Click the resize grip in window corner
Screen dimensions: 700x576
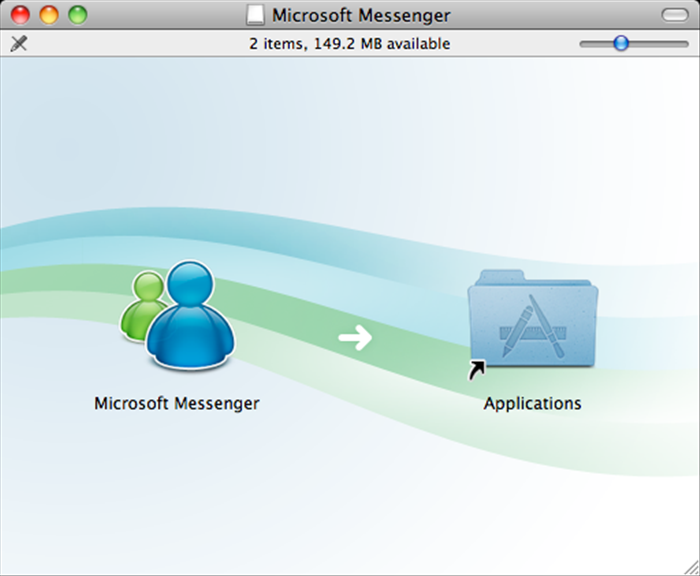click(692, 568)
